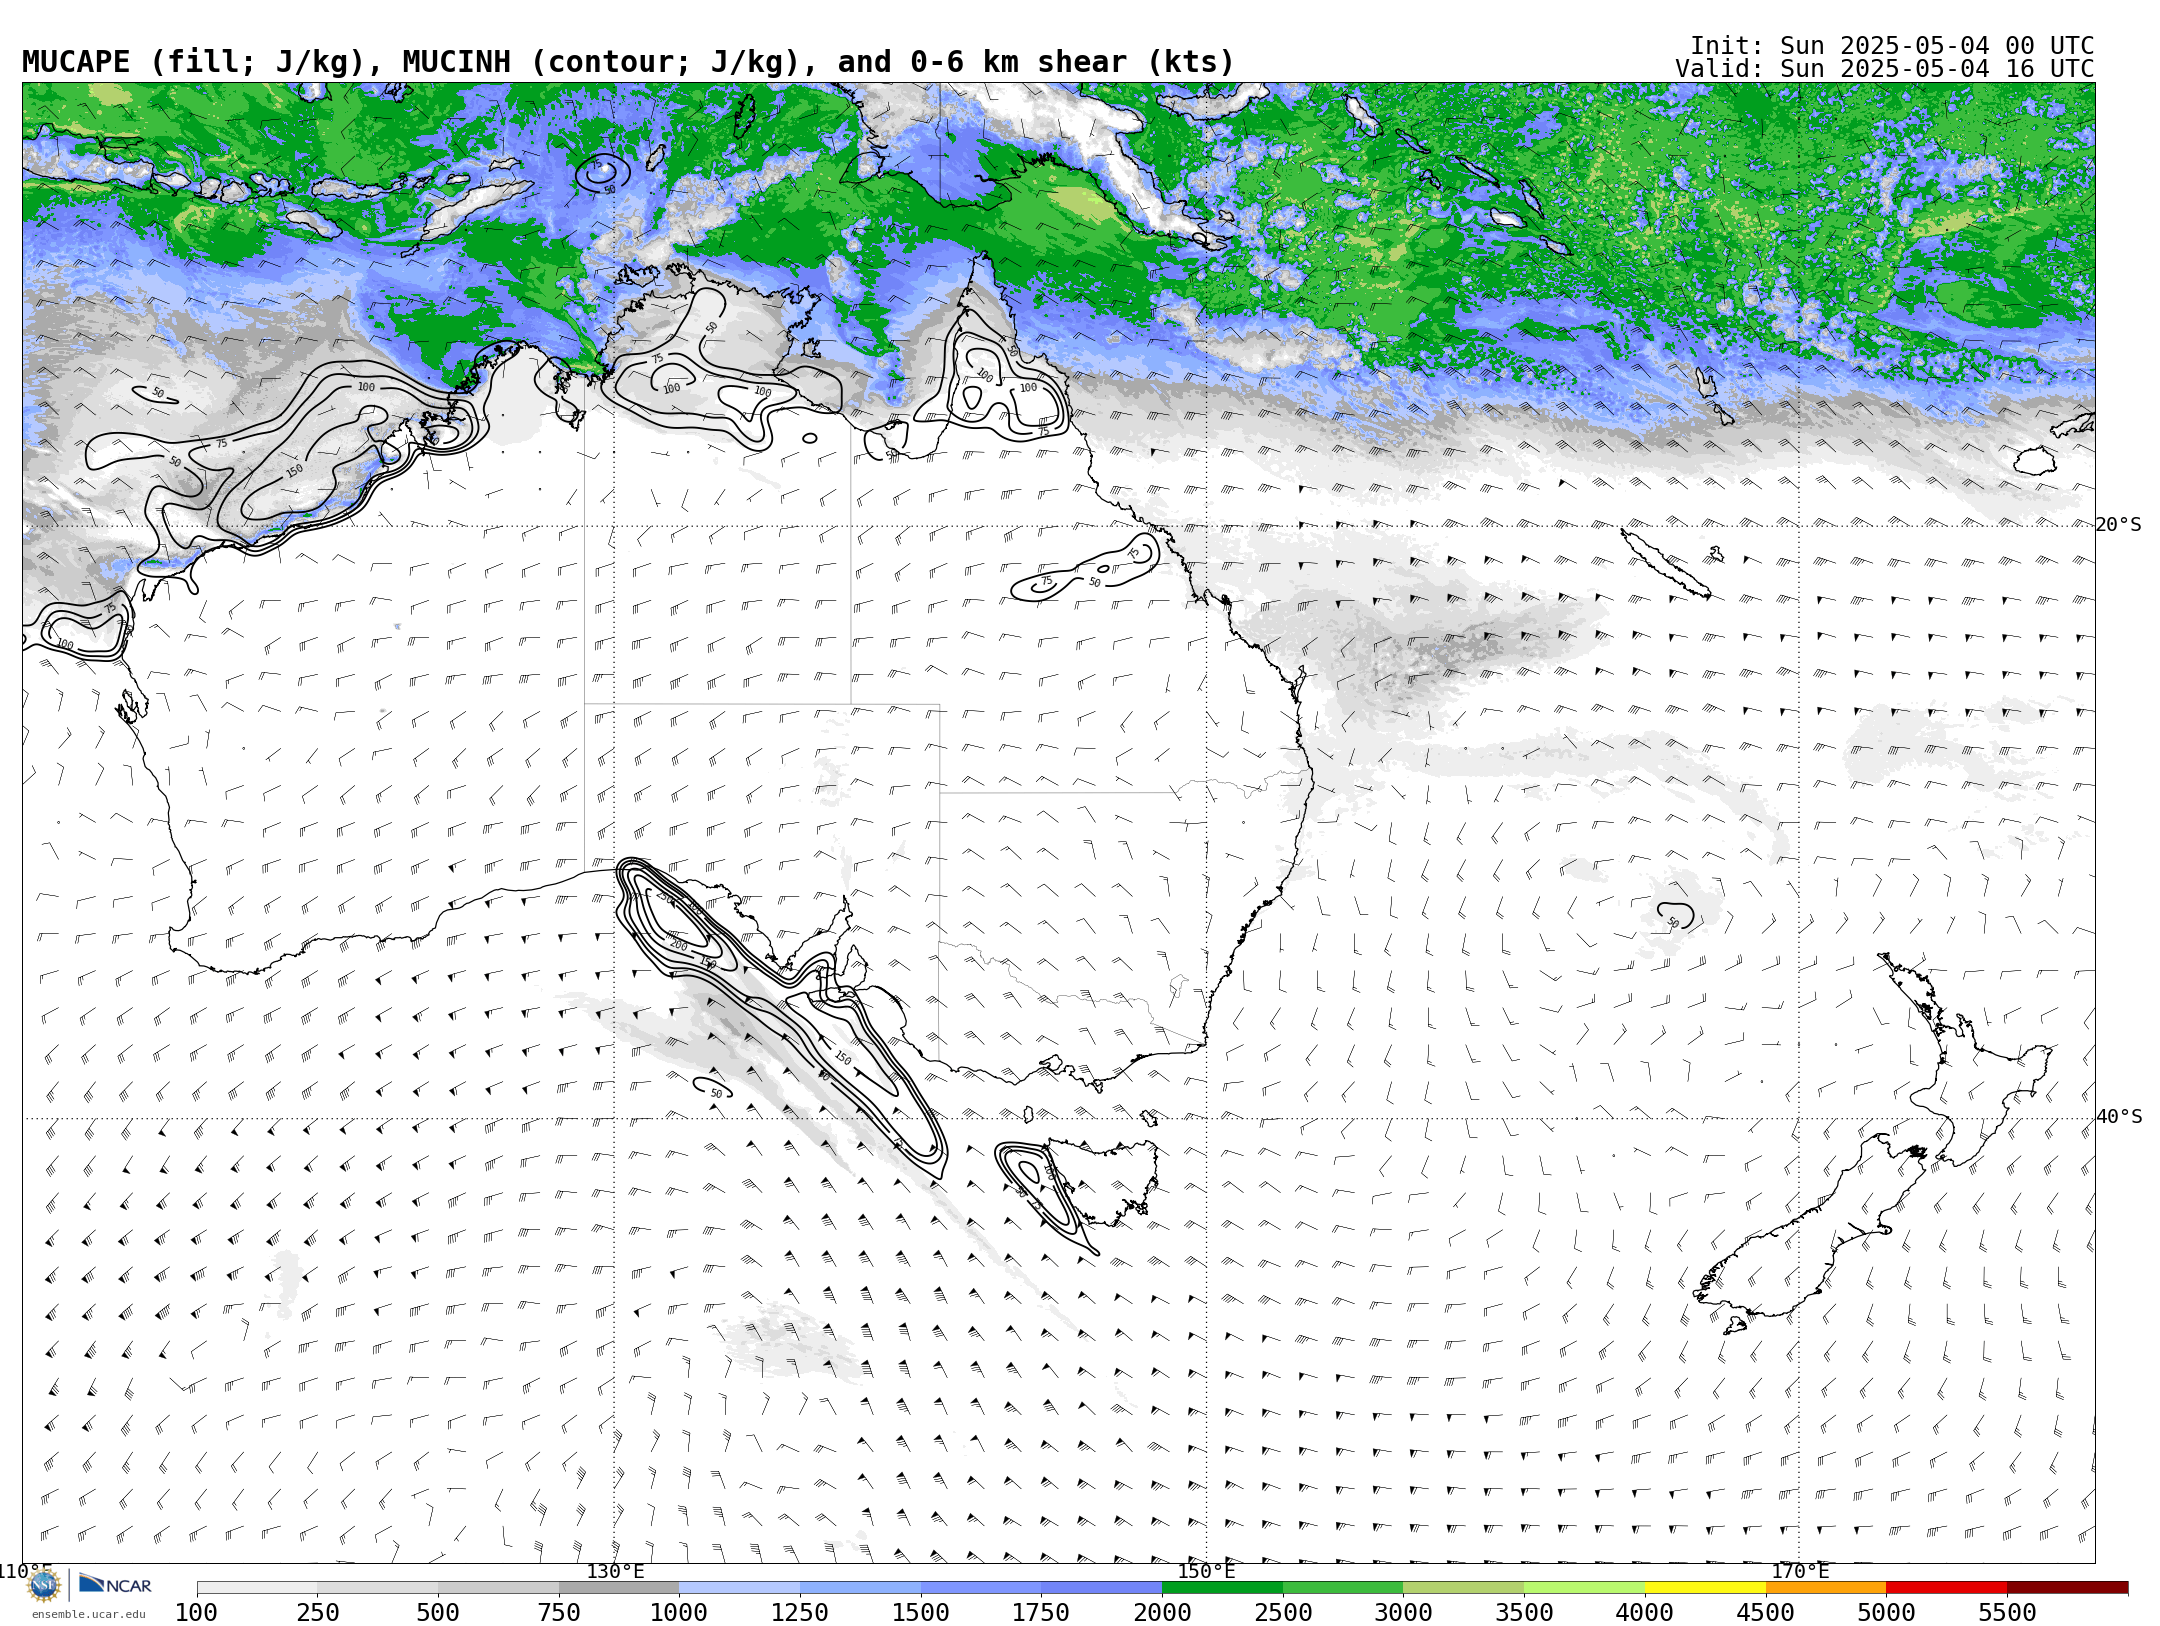Pick the medium green 2500–3000 colorbar swatch
The height and width of the screenshot is (1626, 2160).
click(1343, 1588)
